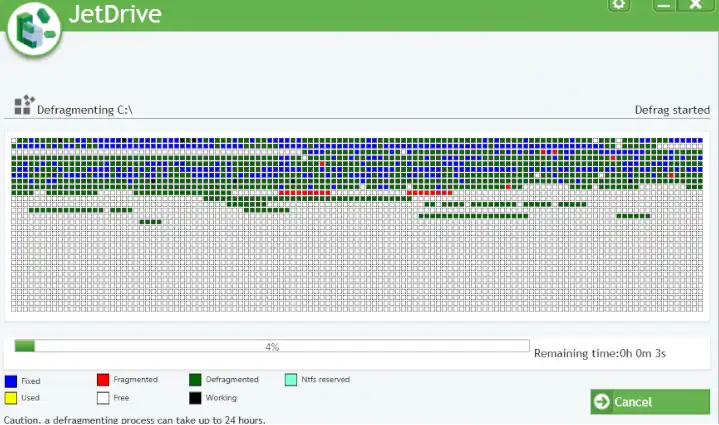719x425 pixels.
Task: Click the green Defragmented legend swatch
Action: tap(195, 380)
